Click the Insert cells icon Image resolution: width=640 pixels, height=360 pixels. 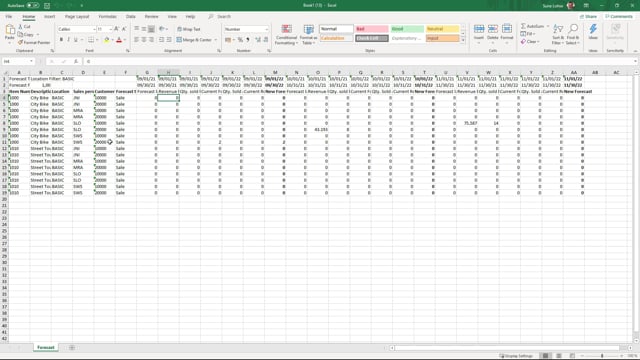tap(479, 33)
